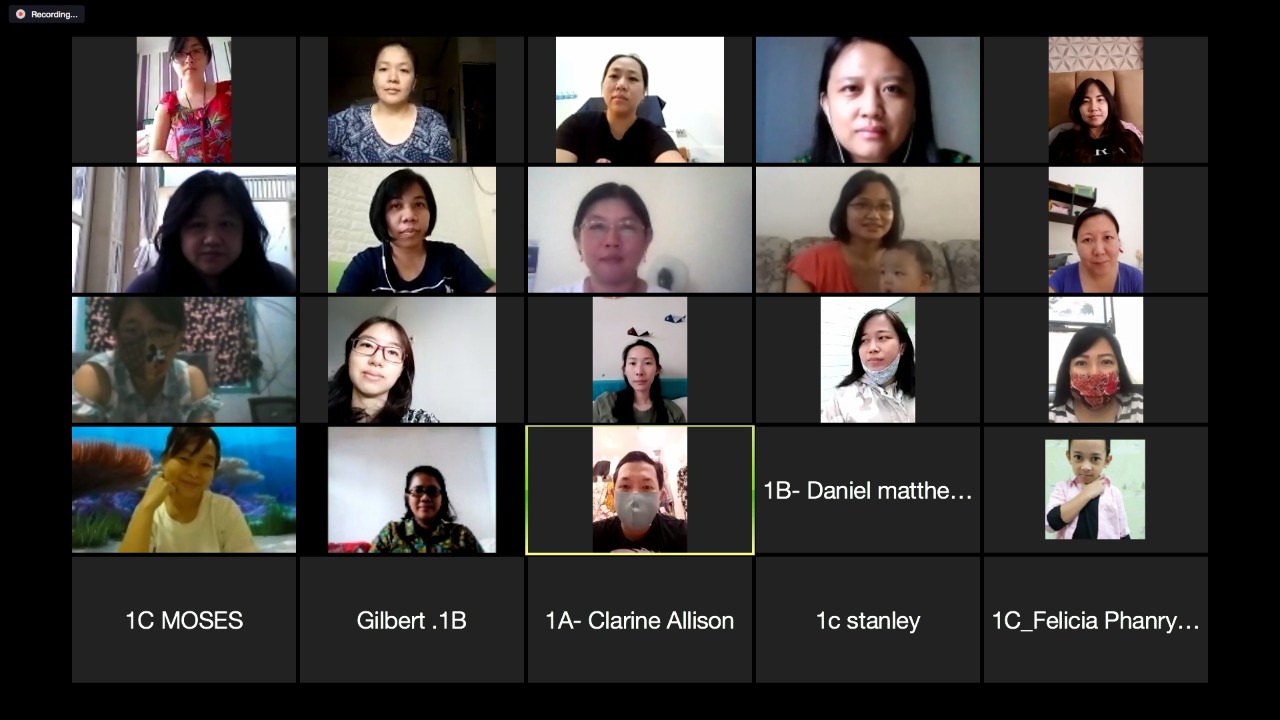Click the video of woman wearing earphones

pyautogui.click(x=868, y=100)
